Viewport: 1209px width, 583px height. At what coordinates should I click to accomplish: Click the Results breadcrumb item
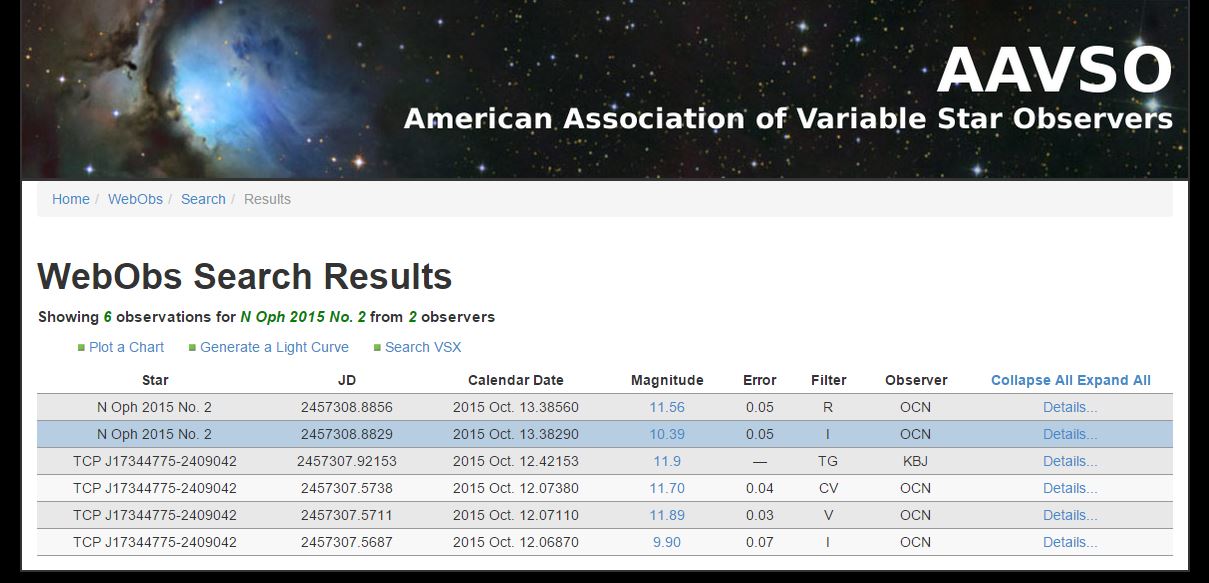267,199
